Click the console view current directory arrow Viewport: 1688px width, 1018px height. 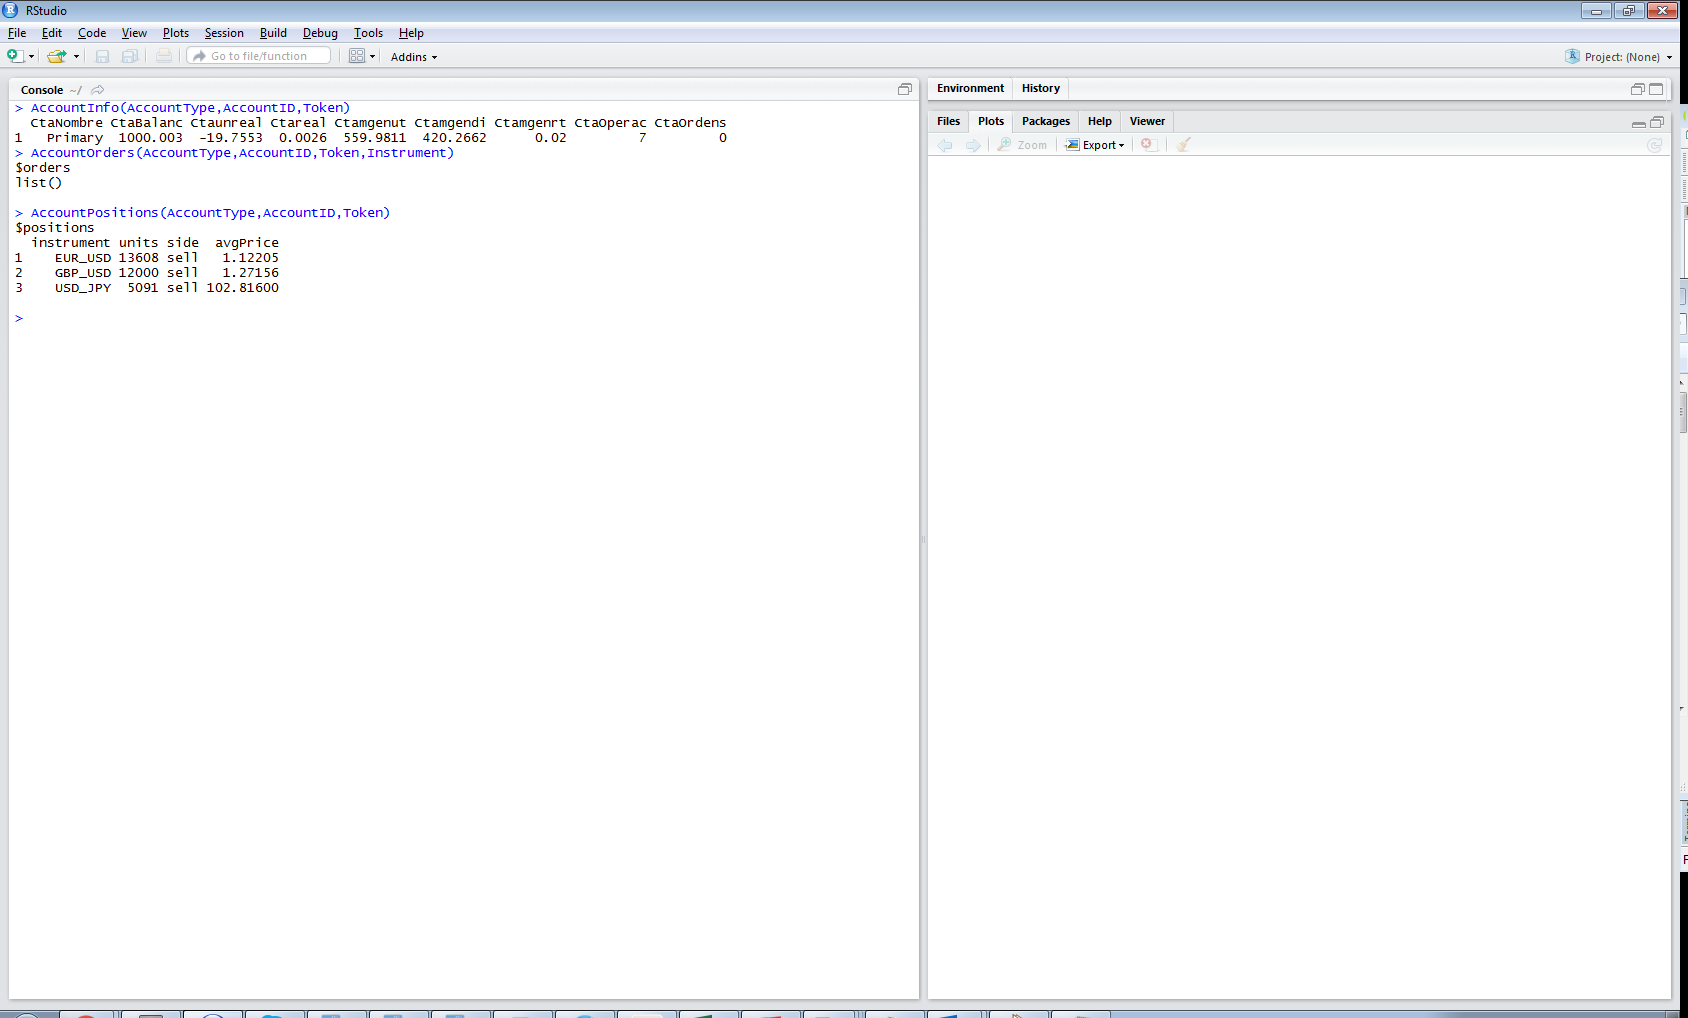(x=98, y=90)
